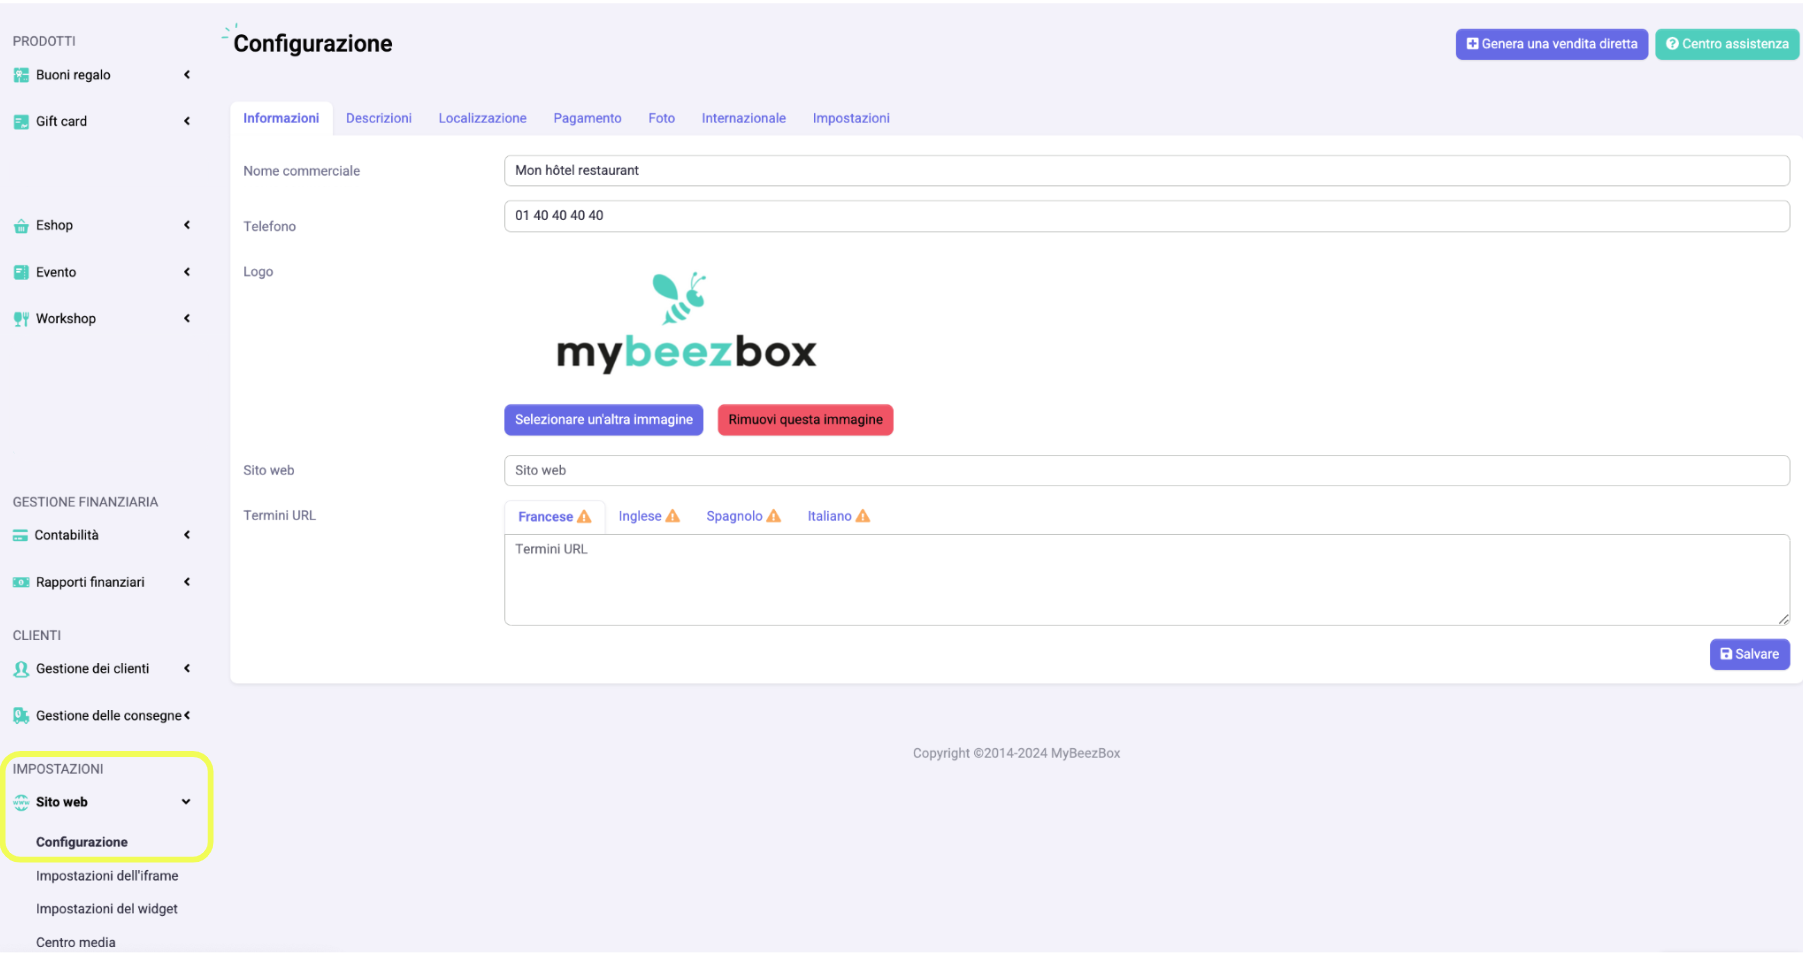The height and width of the screenshot is (957, 1803).
Task: Click the Buoni regalo gift icon
Action: [21, 75]
